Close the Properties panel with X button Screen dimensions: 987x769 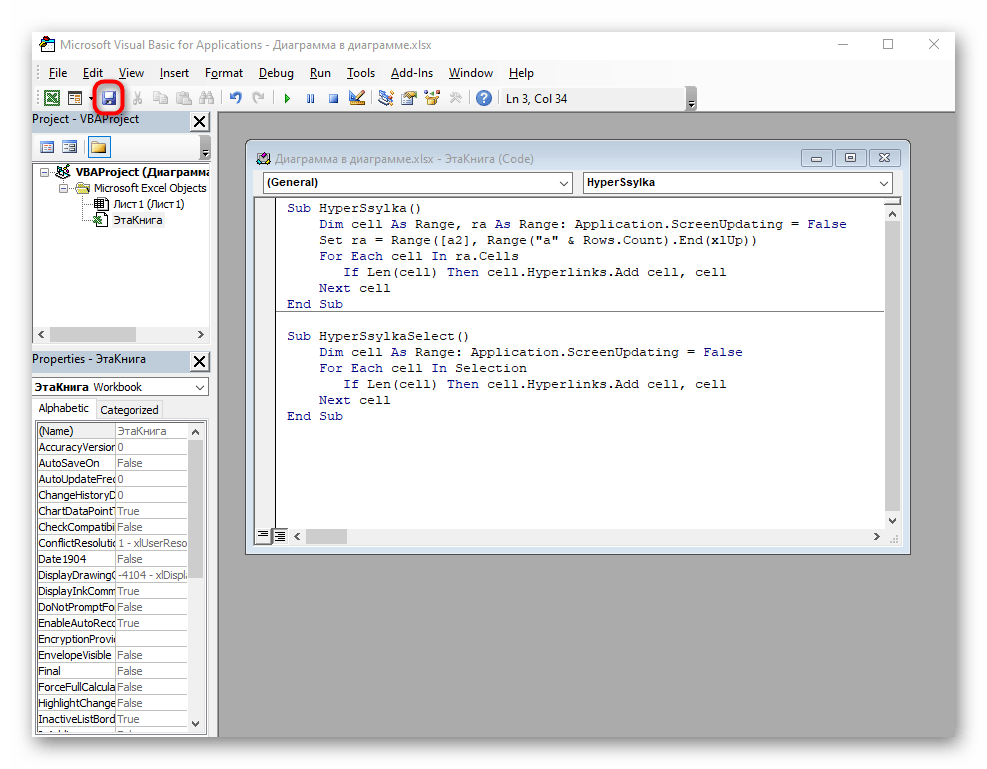(200, 361)
